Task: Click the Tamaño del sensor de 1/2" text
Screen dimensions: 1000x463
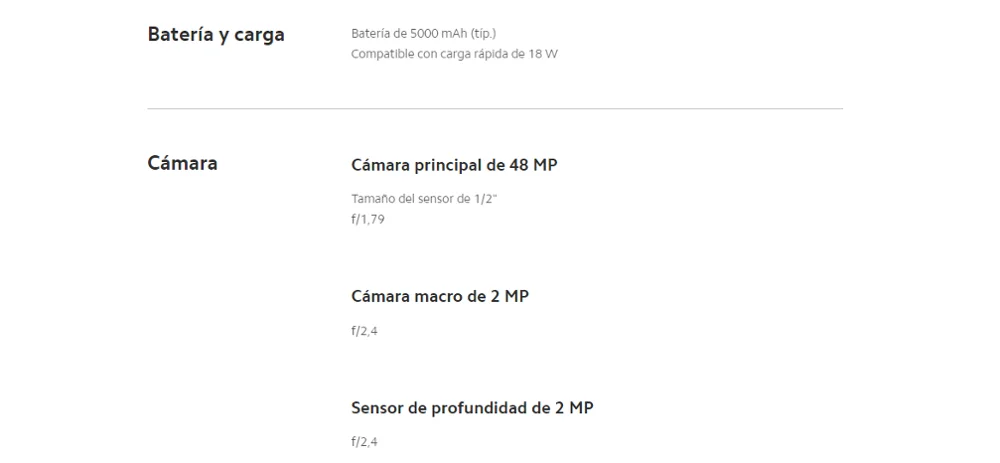Action: (x=423, y=199)
